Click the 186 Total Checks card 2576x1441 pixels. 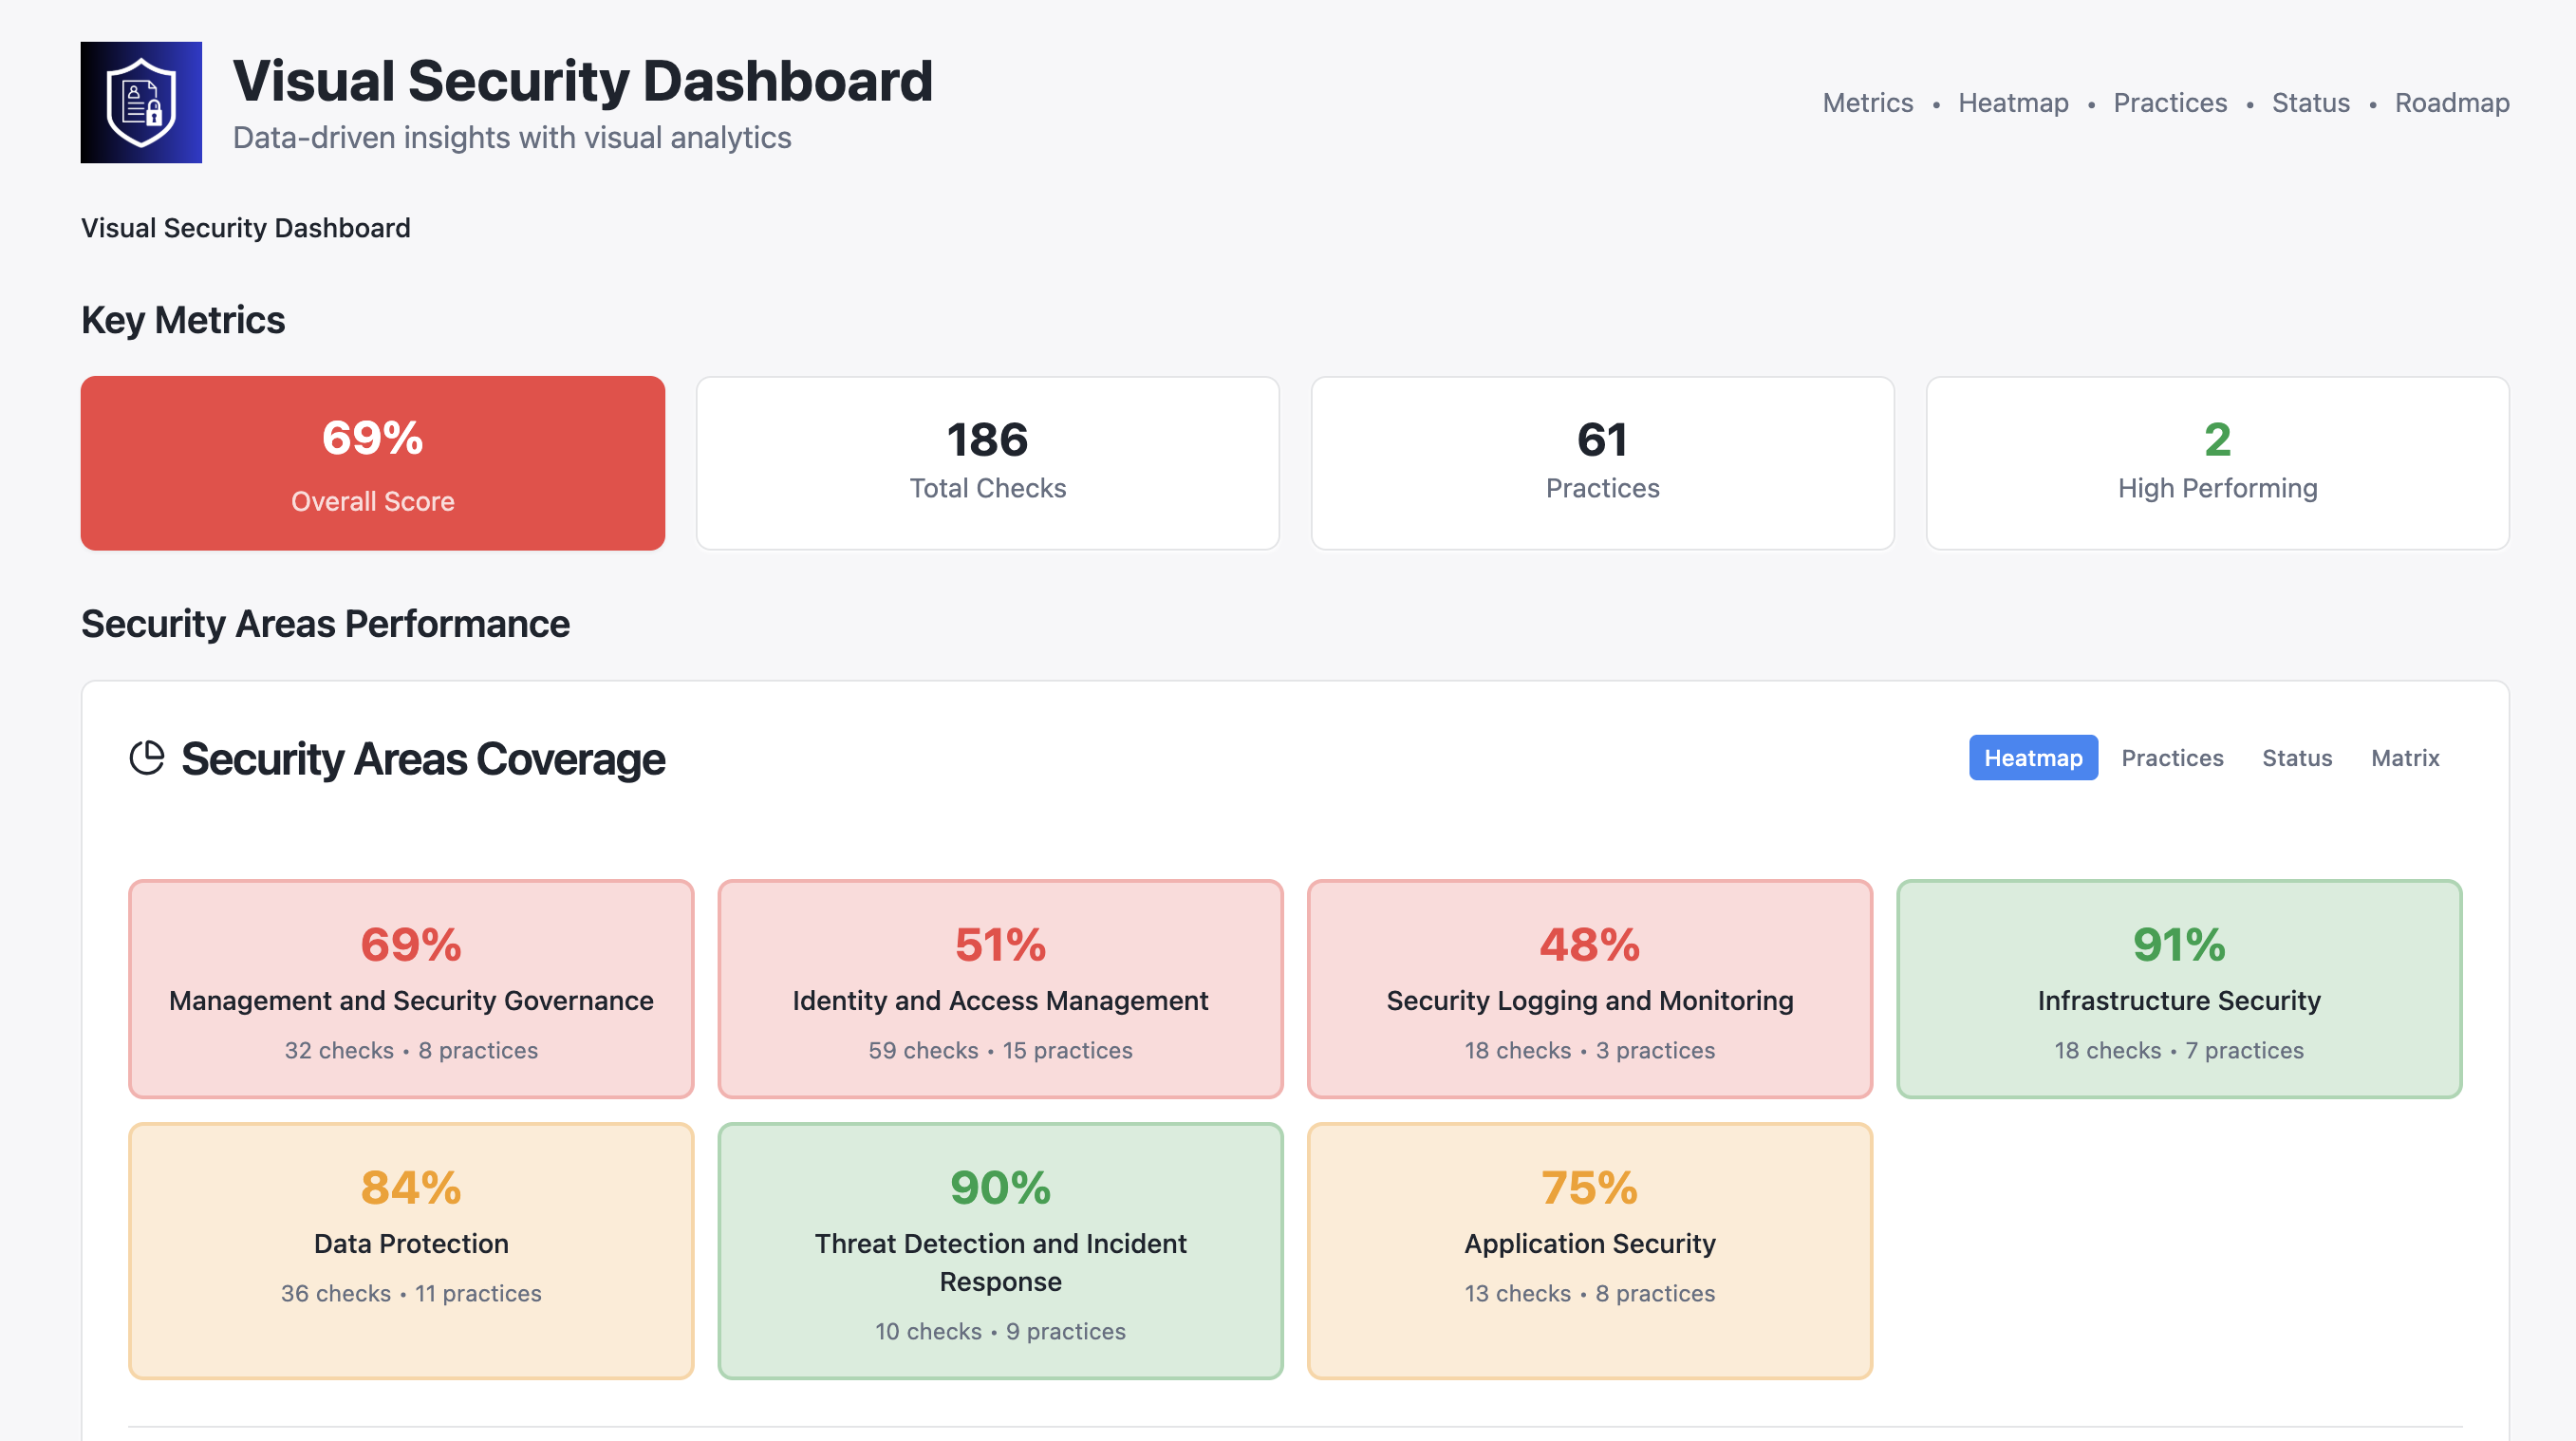tap(987, 463)
